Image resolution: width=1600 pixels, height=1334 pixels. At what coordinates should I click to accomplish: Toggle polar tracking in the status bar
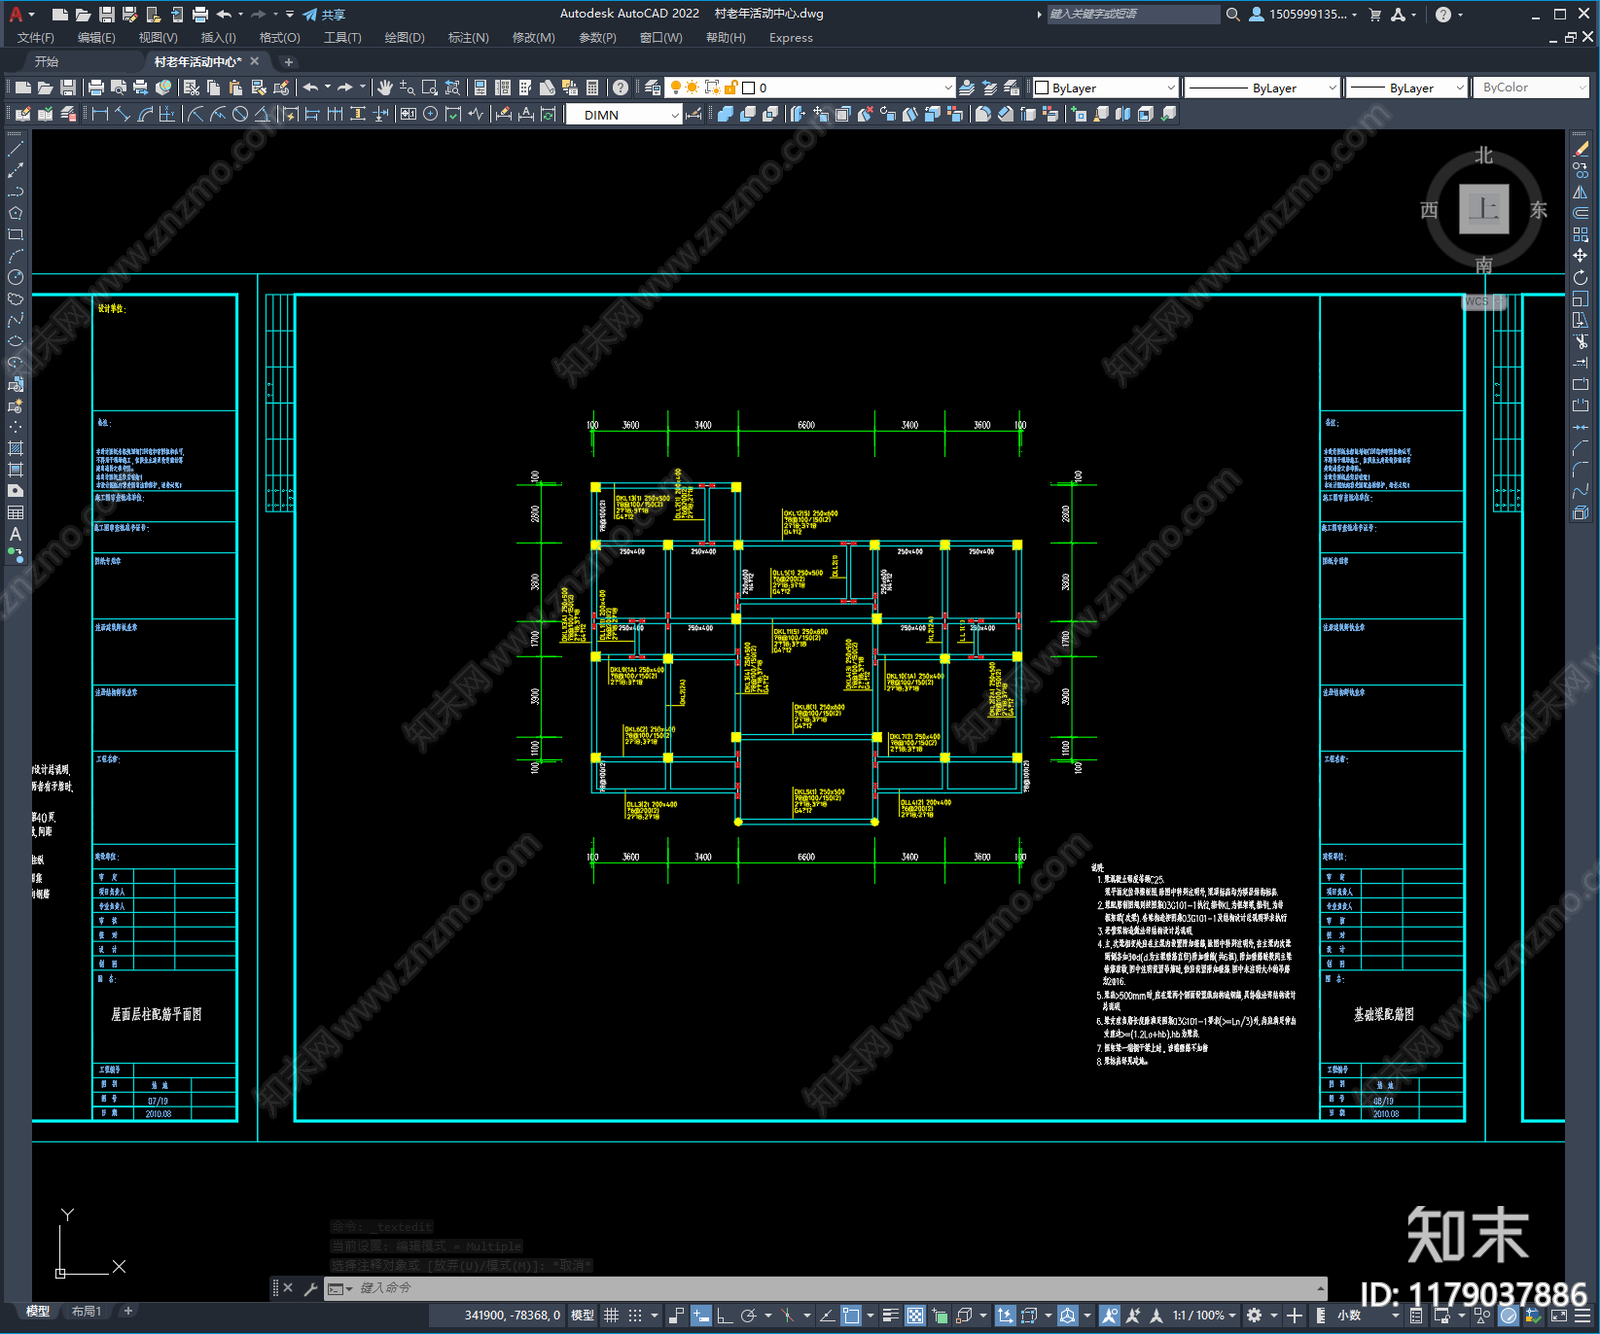748,1315
